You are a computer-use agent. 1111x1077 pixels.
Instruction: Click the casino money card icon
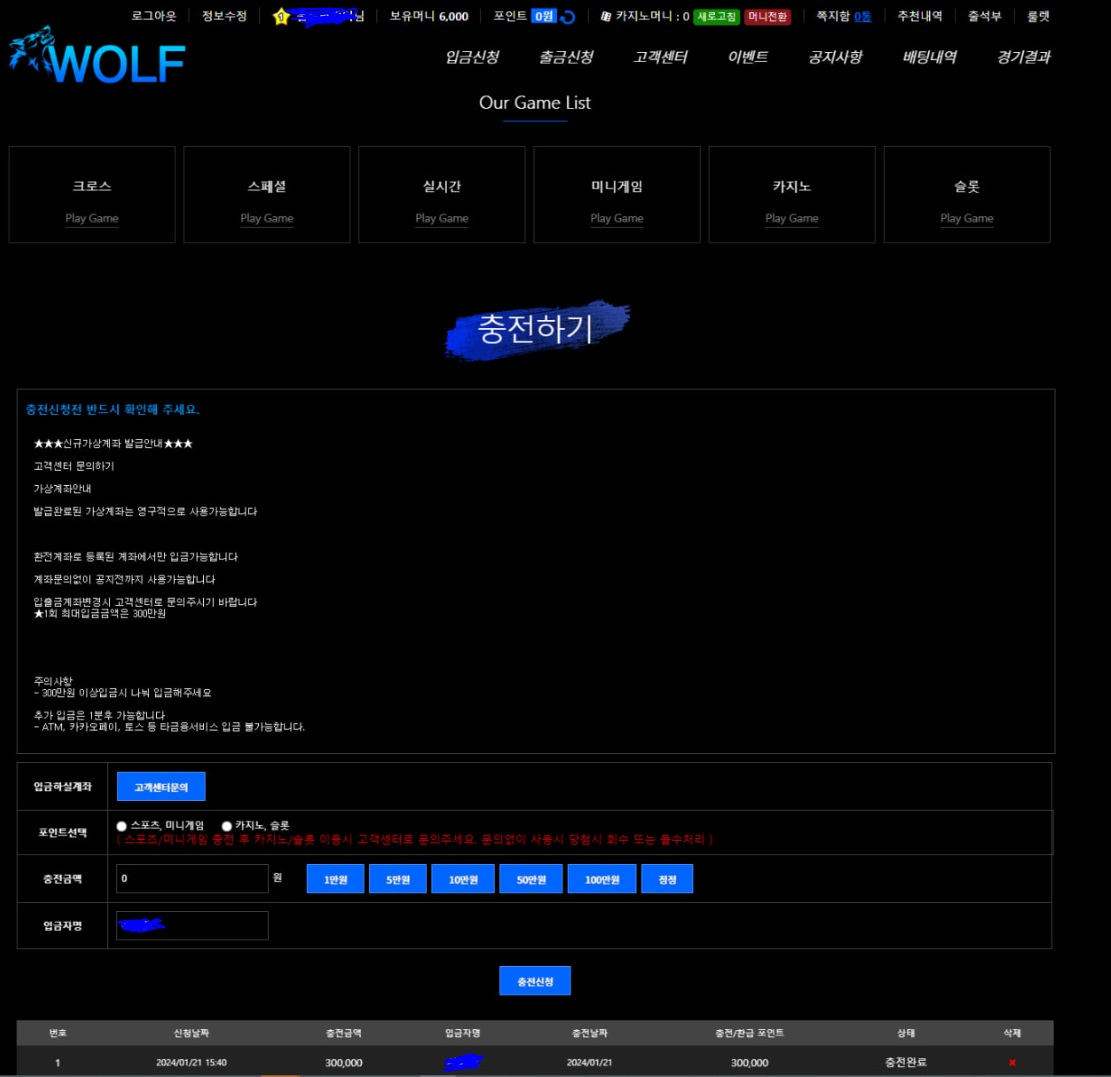pos(605,17)
